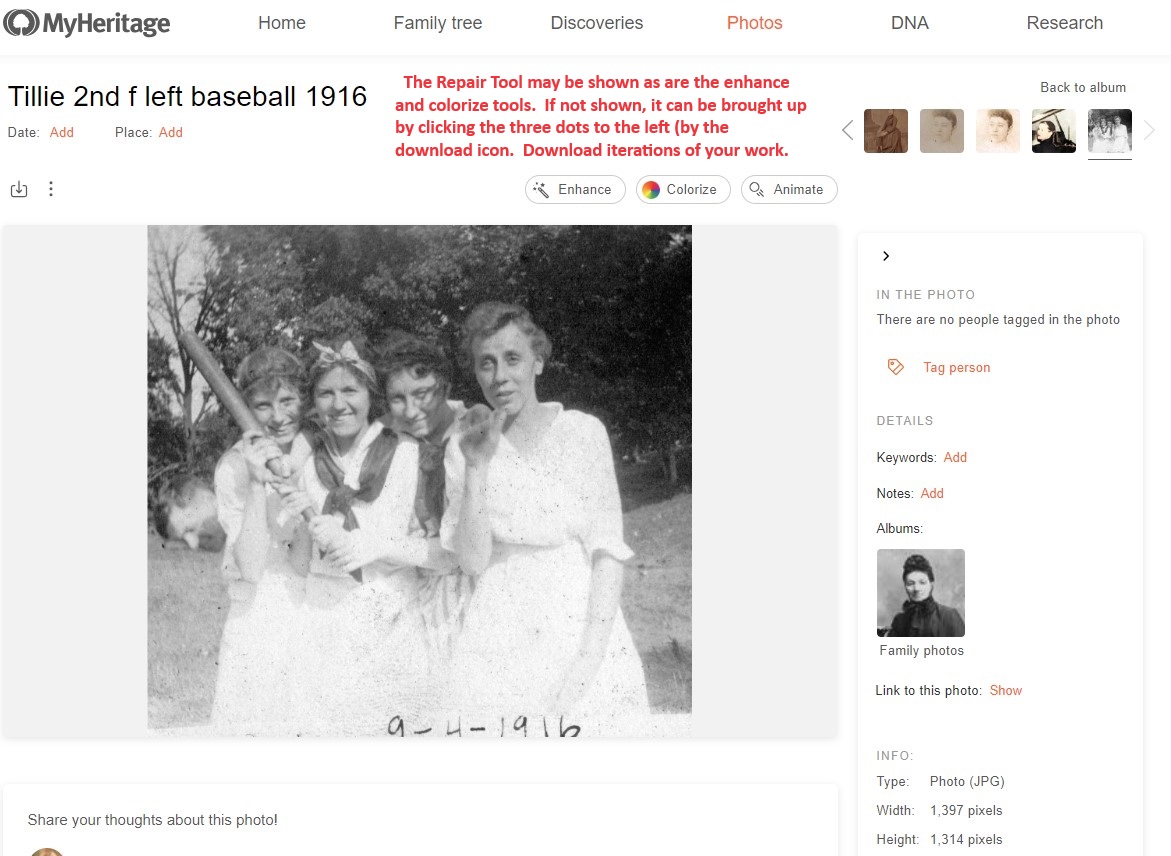Image resolution: width=1171 pixels, height=856 pixels.
Task: Show the link to this photo
Action: 1005,690
